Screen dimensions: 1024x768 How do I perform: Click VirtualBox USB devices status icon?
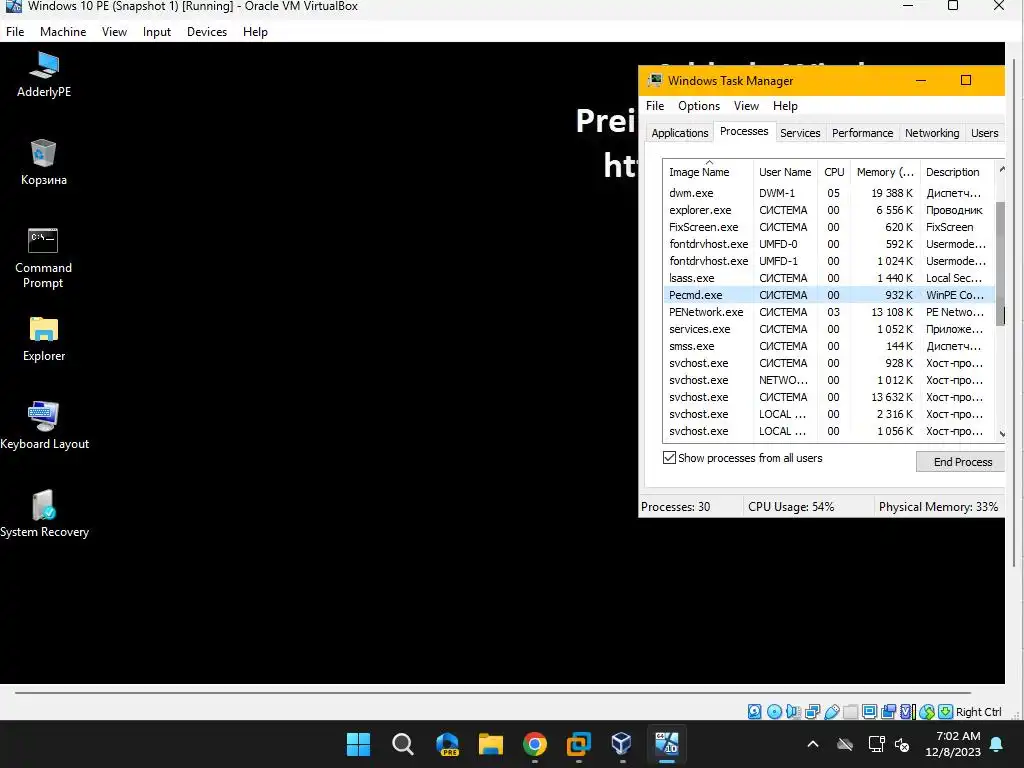tap(831, 712)
